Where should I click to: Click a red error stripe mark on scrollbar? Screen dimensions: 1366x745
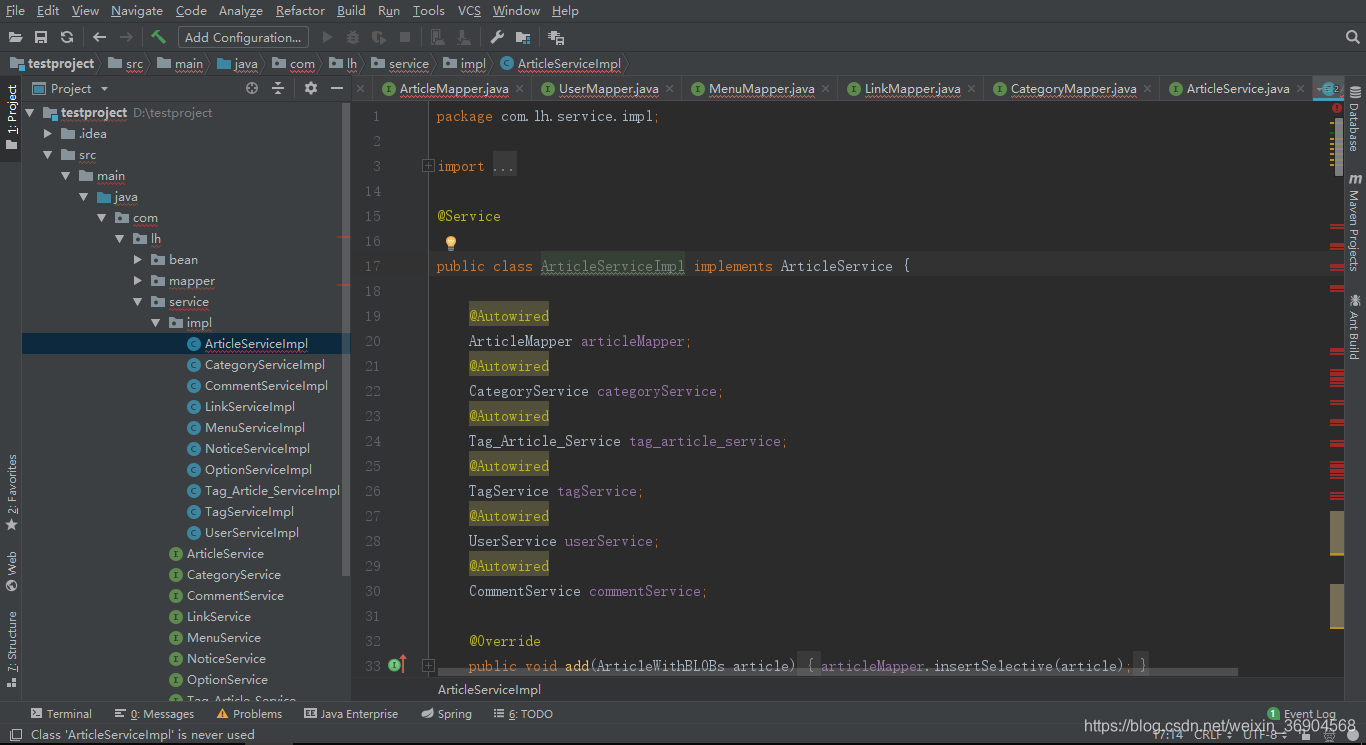(x=1337, y=227)
